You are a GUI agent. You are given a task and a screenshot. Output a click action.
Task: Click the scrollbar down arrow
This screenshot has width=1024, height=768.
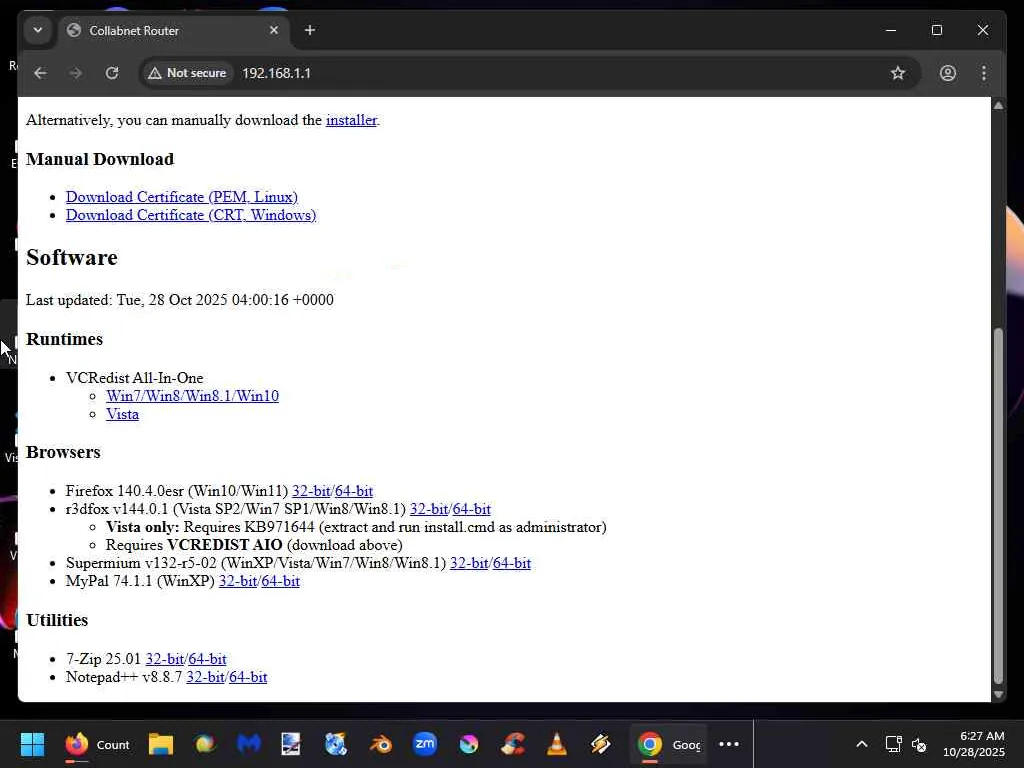(x=998, y=694)
